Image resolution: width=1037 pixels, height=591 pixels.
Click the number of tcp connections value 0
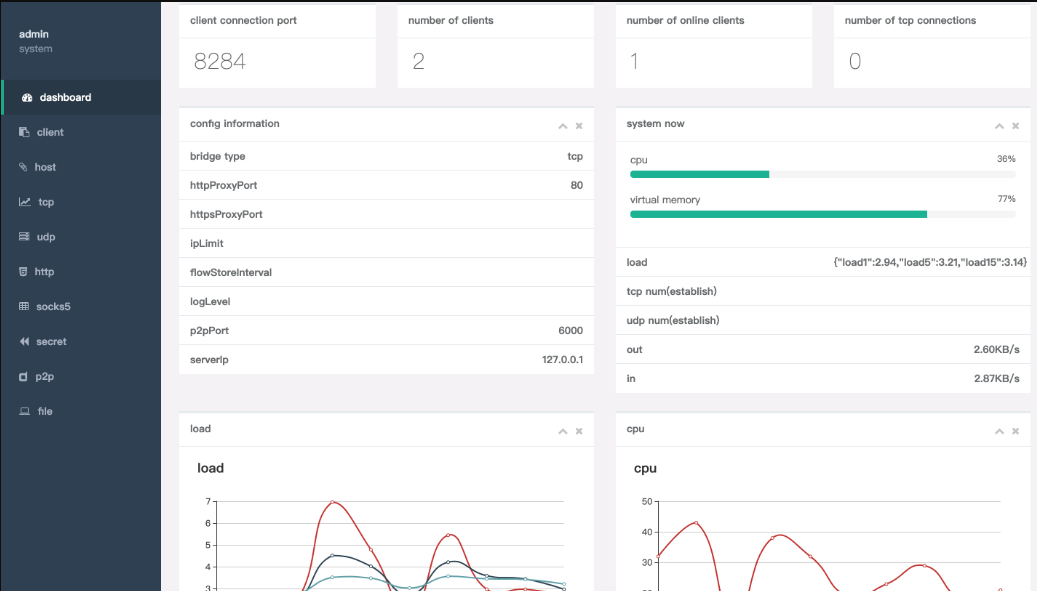tap(854, 61)
